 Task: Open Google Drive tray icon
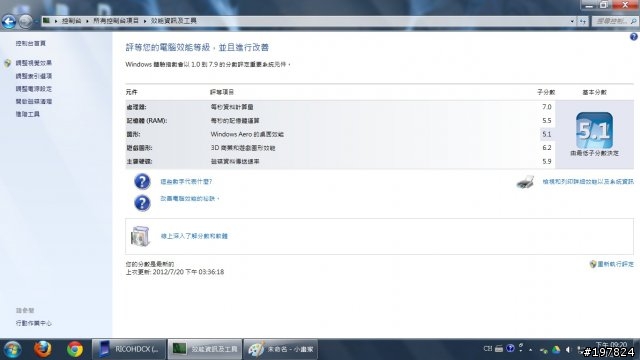click(556, 350)
